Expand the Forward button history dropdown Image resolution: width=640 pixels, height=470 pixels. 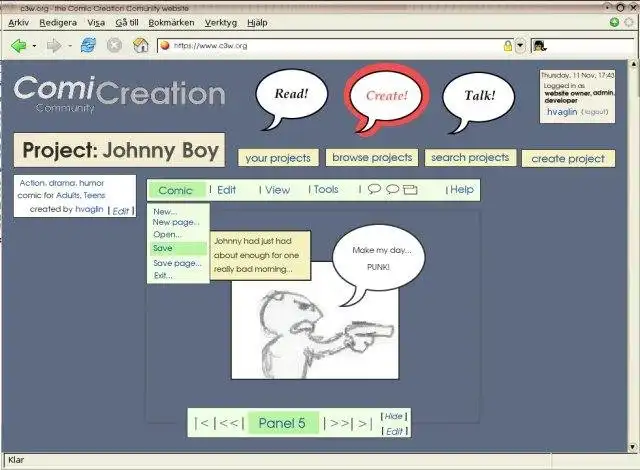(x=70, y=46)
